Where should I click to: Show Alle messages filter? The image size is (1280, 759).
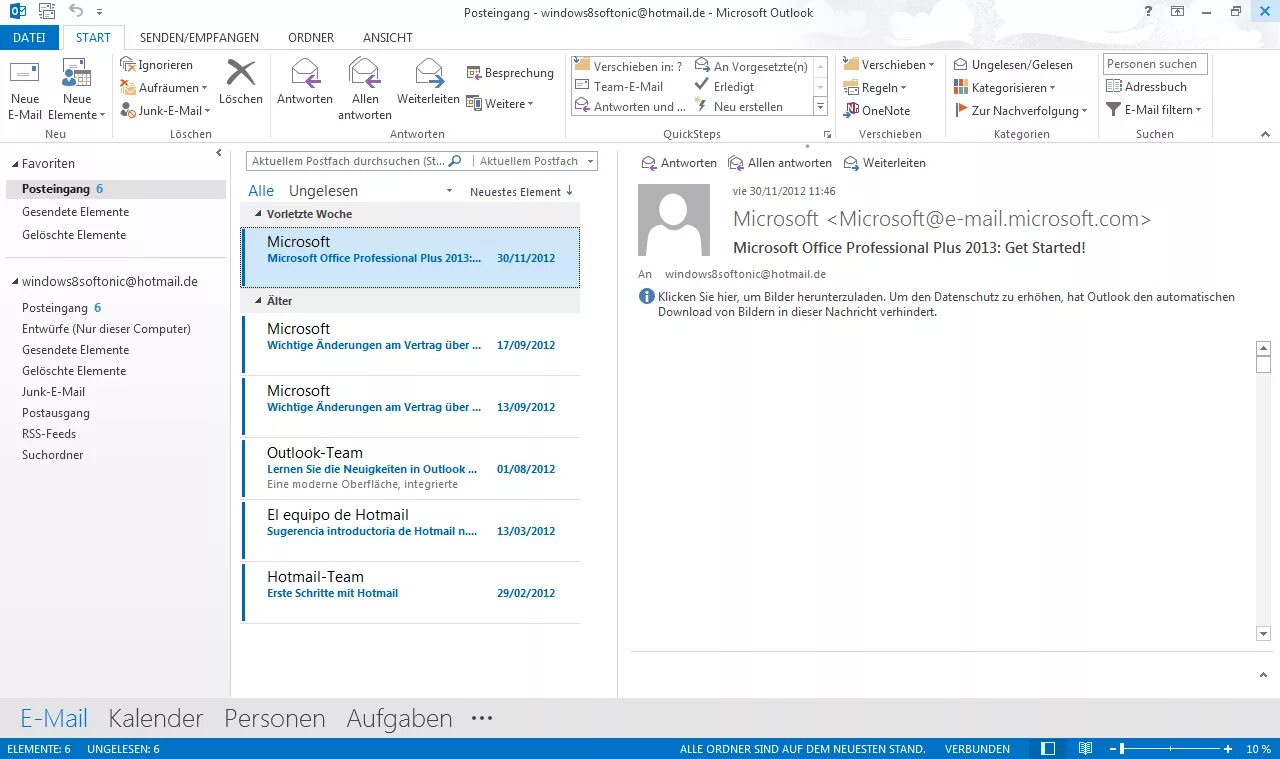click(x=261, y=191)
